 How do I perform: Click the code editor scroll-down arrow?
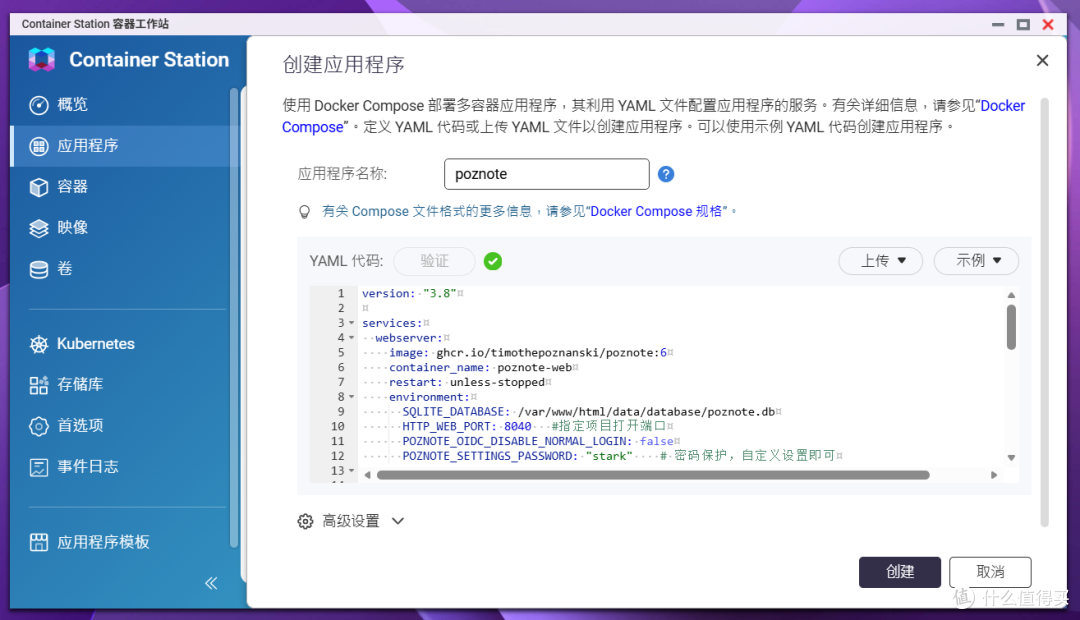1011,457
